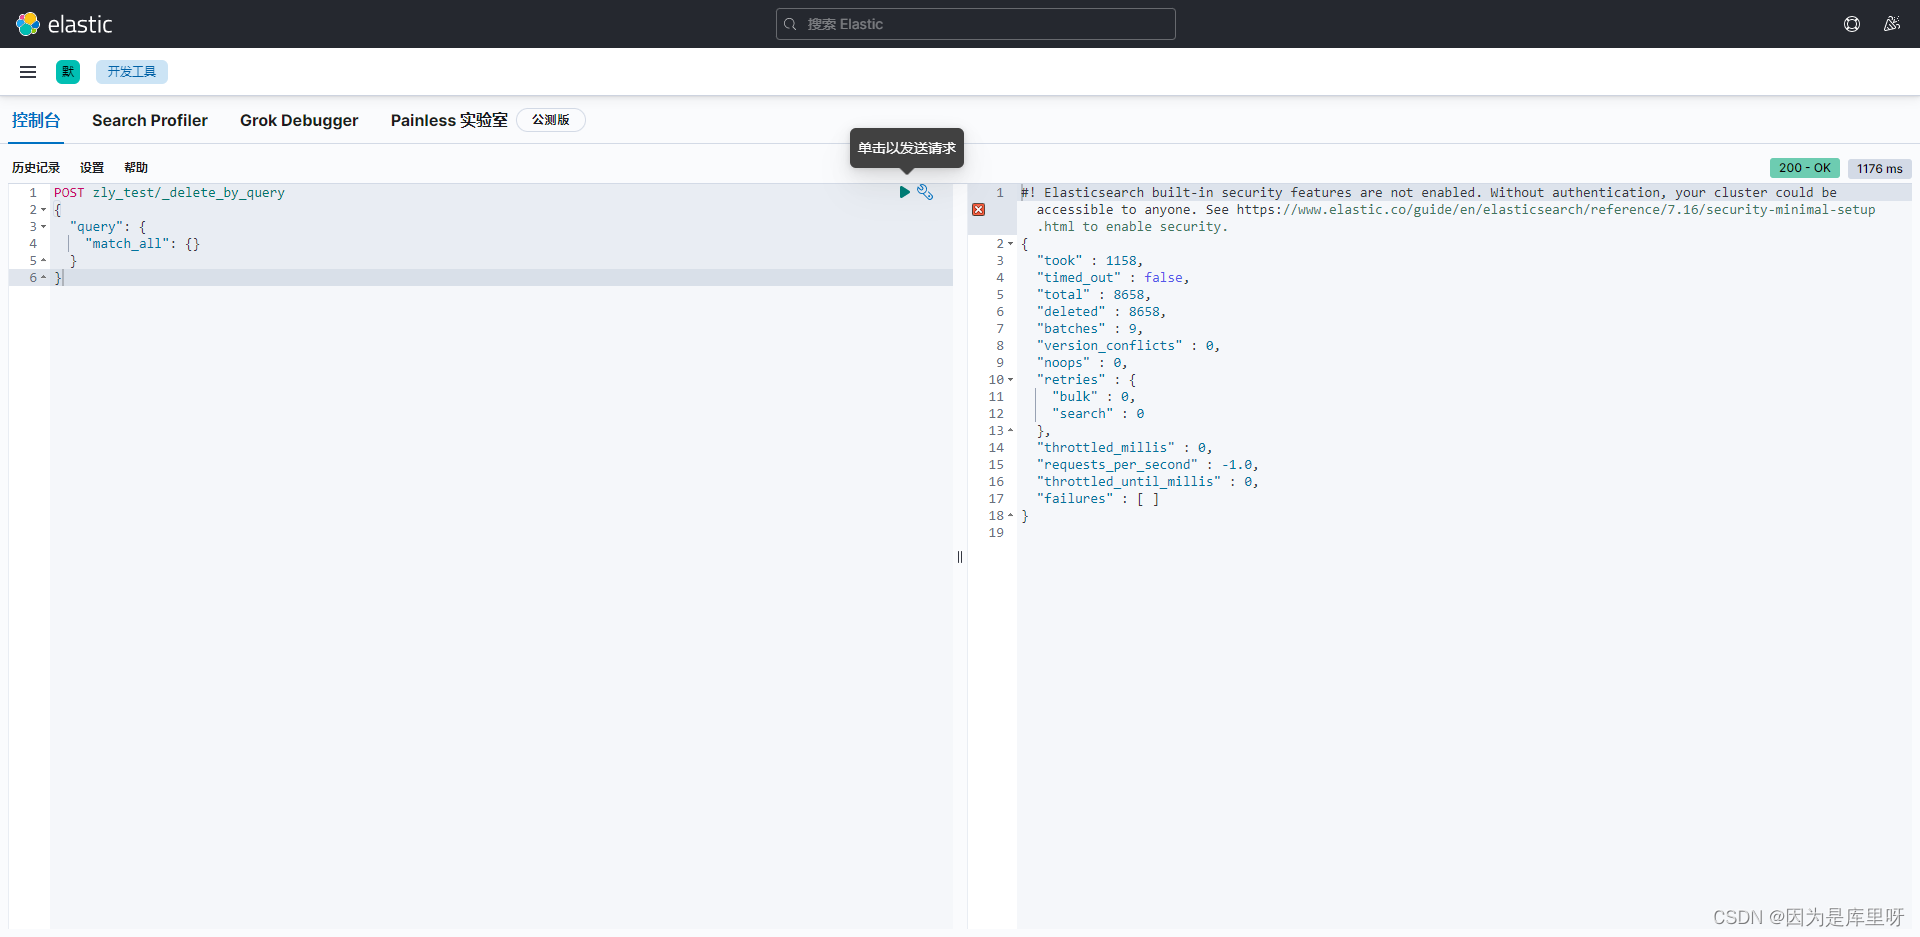The width and height of the screenshot is (1920, 937).
Task: Click the 开发工具 breadcrumb
Action: (x=132, y=72)
